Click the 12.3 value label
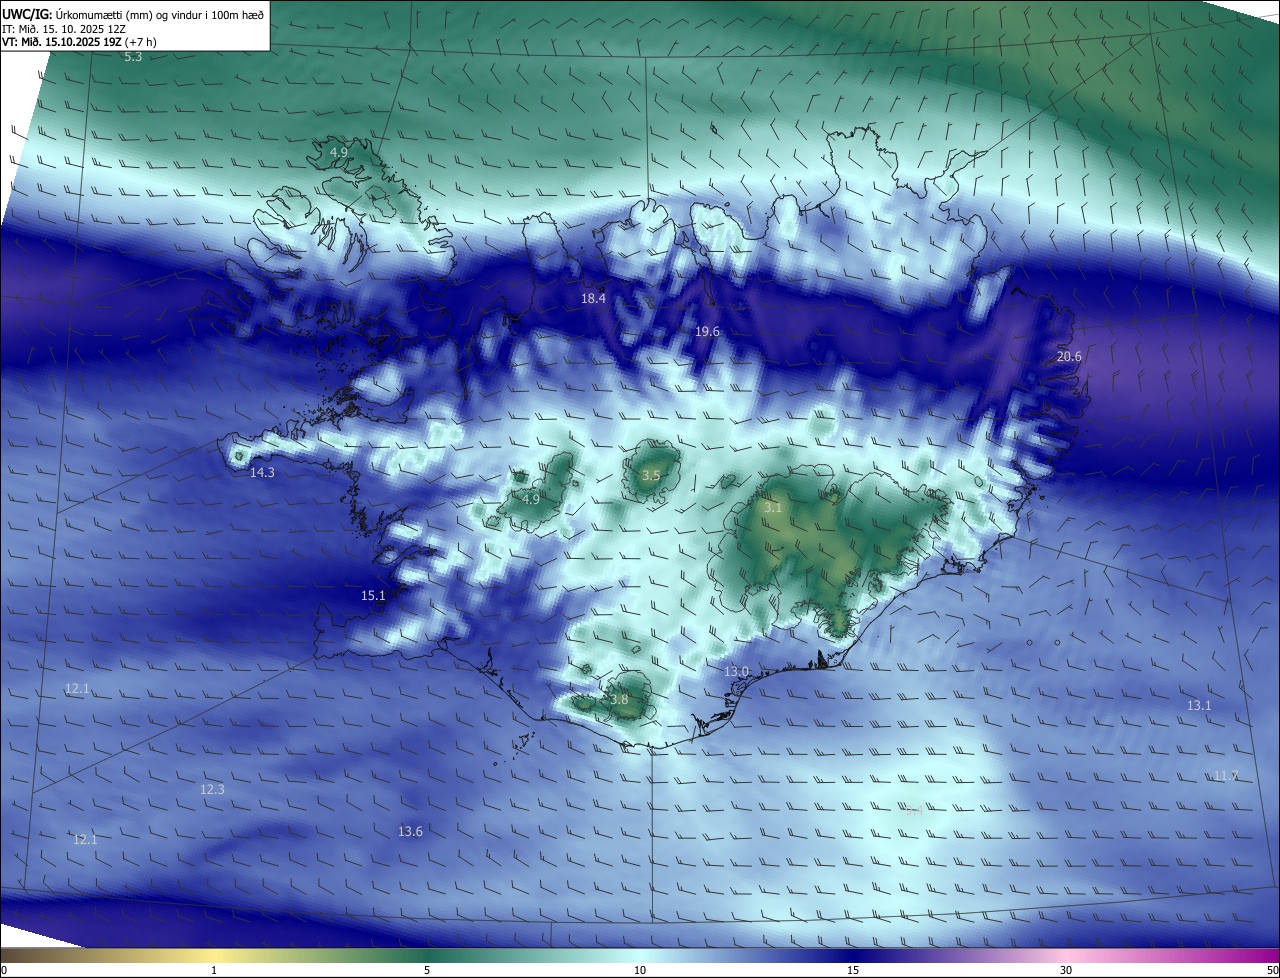 [212, 789]
